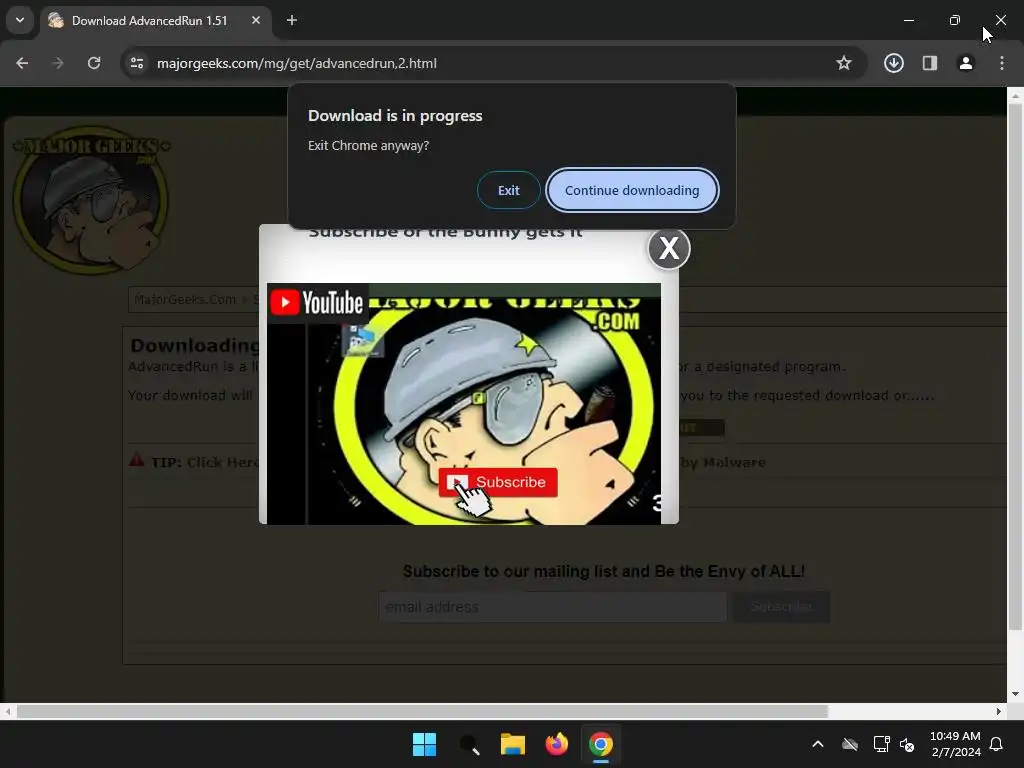Open a new tab with plus button
1024x768 pixels.
(292, 20)
